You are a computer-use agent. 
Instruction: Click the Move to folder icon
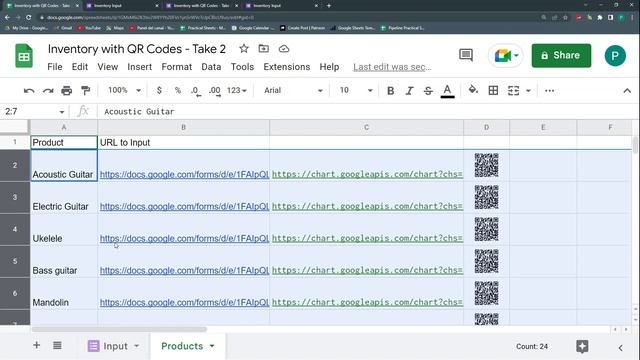[x=264, y=49]
